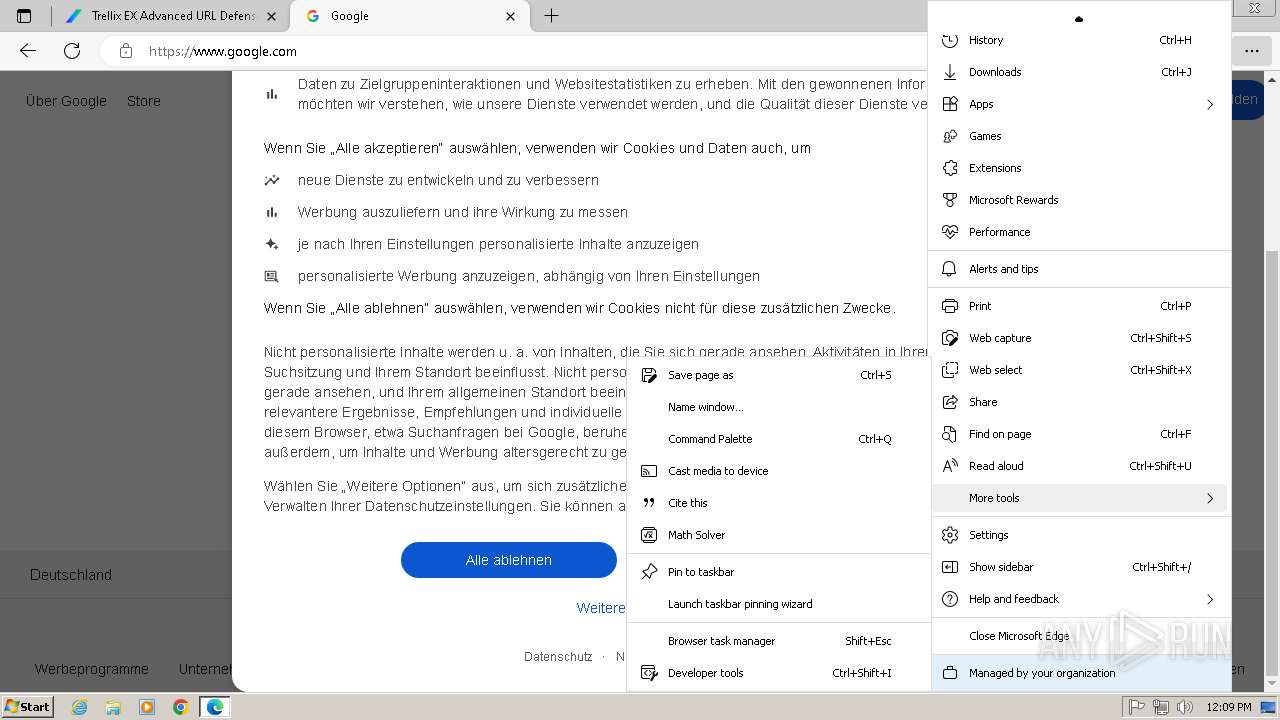This screenshot has width=1280, height=720.
Task: Click the Weitere options link
Action: point(601,608)
